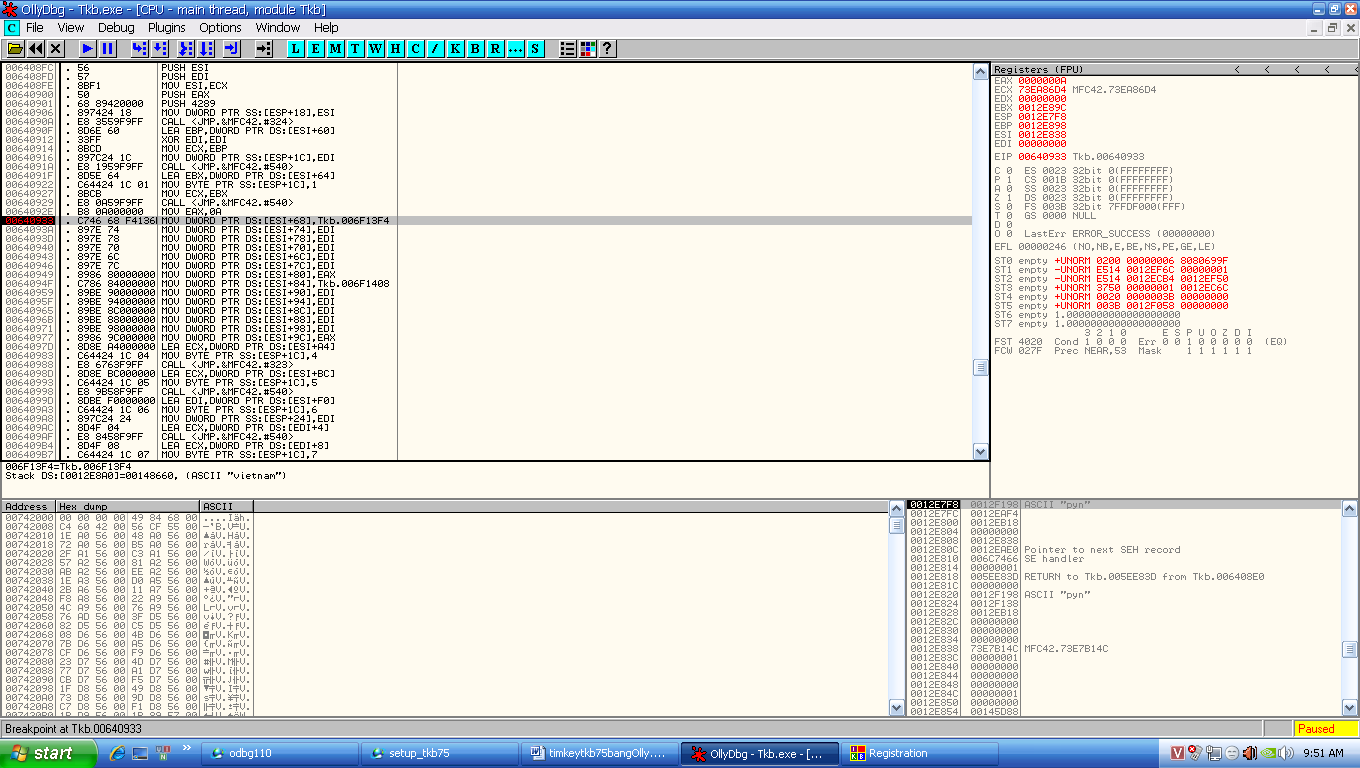Click Execute till return icon
1360x768 pixels.
pos(232,48)
